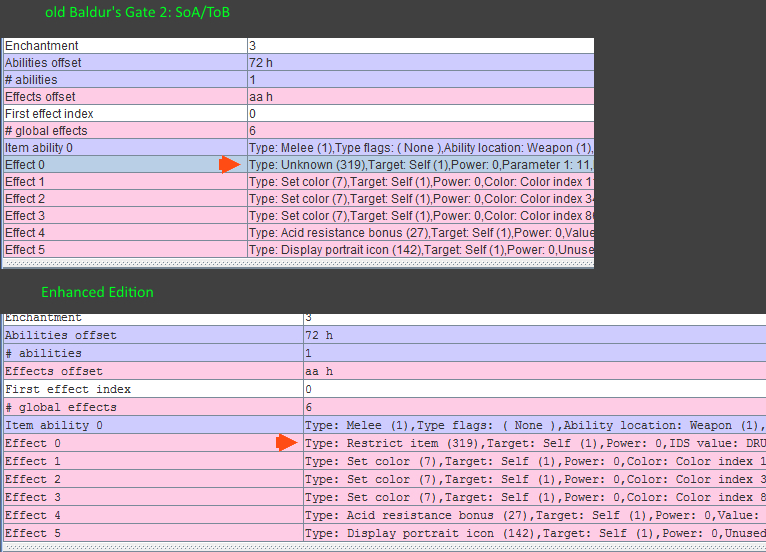This screenshot has width=766, height=552.
Task: Open Effect 2 'Set color (7)' value, top table
Action: click(421, 199)
